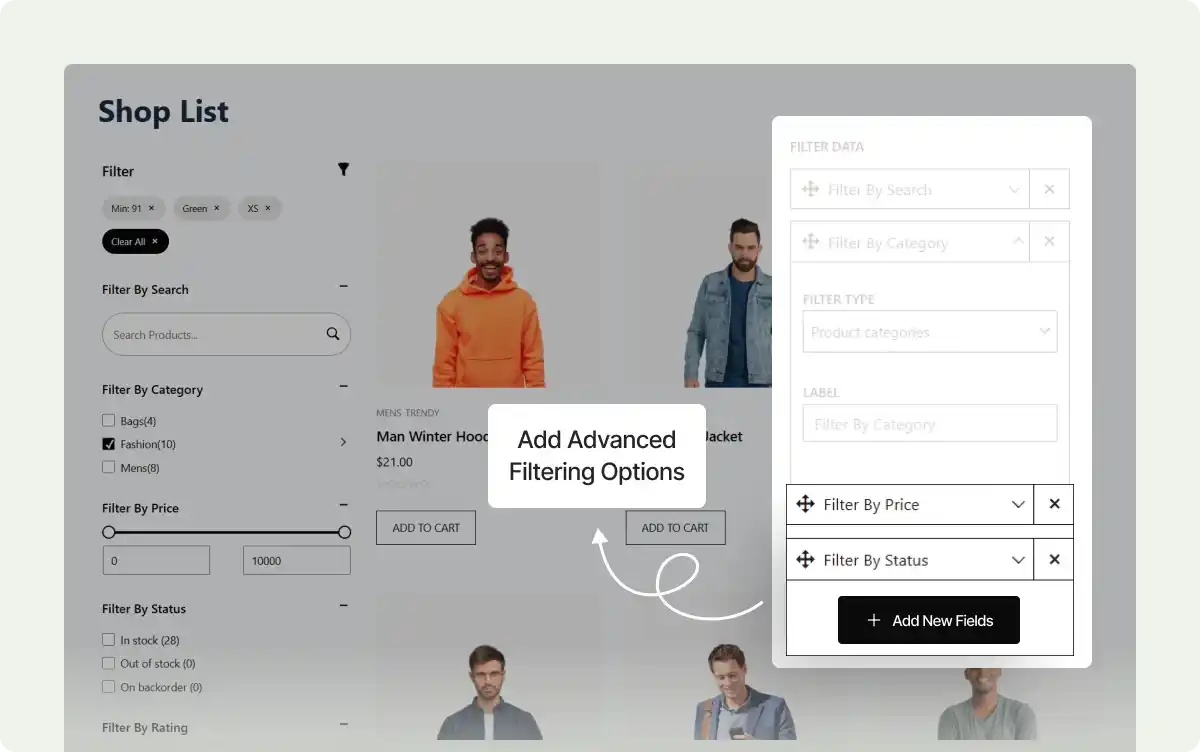Enable the In stock checkbox

(109, 640)
